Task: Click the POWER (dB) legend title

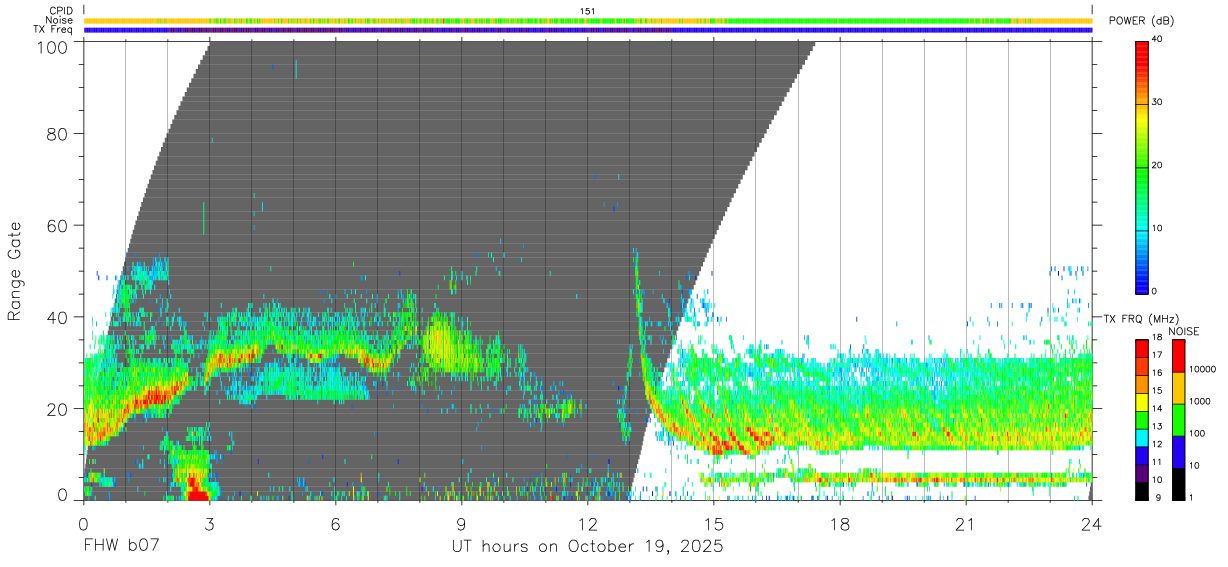Action: point(1141,21)
